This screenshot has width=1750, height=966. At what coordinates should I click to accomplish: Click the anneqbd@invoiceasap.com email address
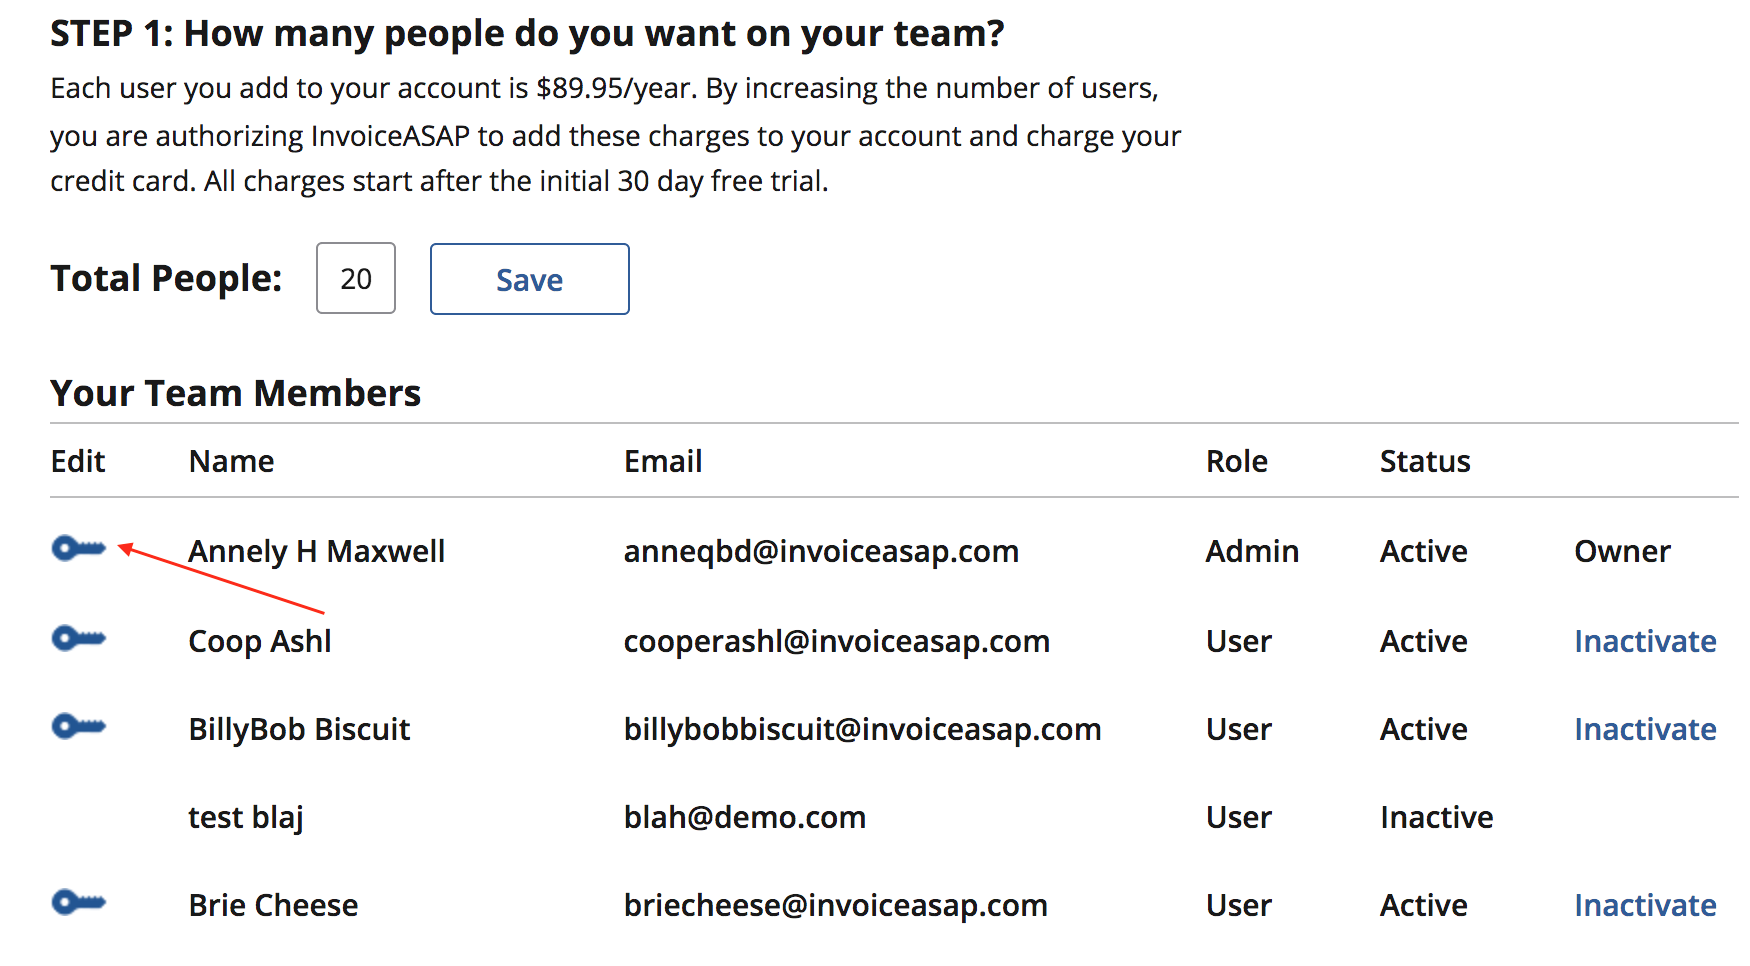820,551
